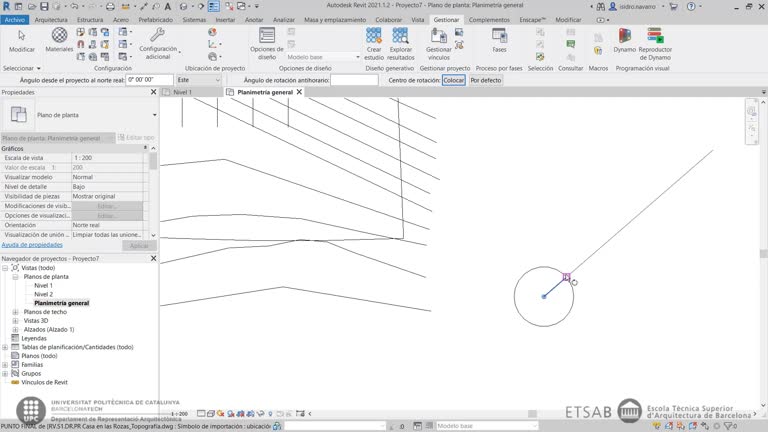Click Editar button for Opciones de visualización

tap(106, 216)
